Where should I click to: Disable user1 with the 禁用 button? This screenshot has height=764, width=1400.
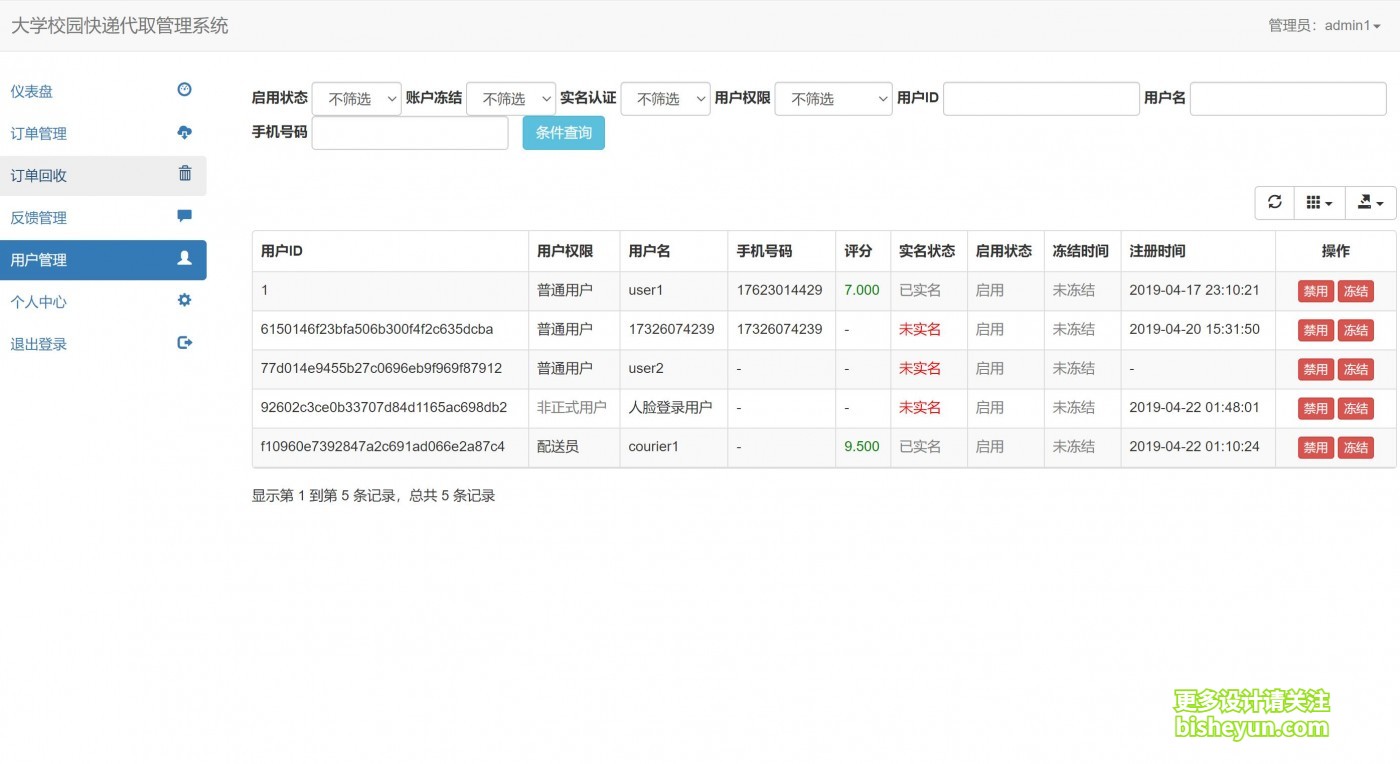1315,291
